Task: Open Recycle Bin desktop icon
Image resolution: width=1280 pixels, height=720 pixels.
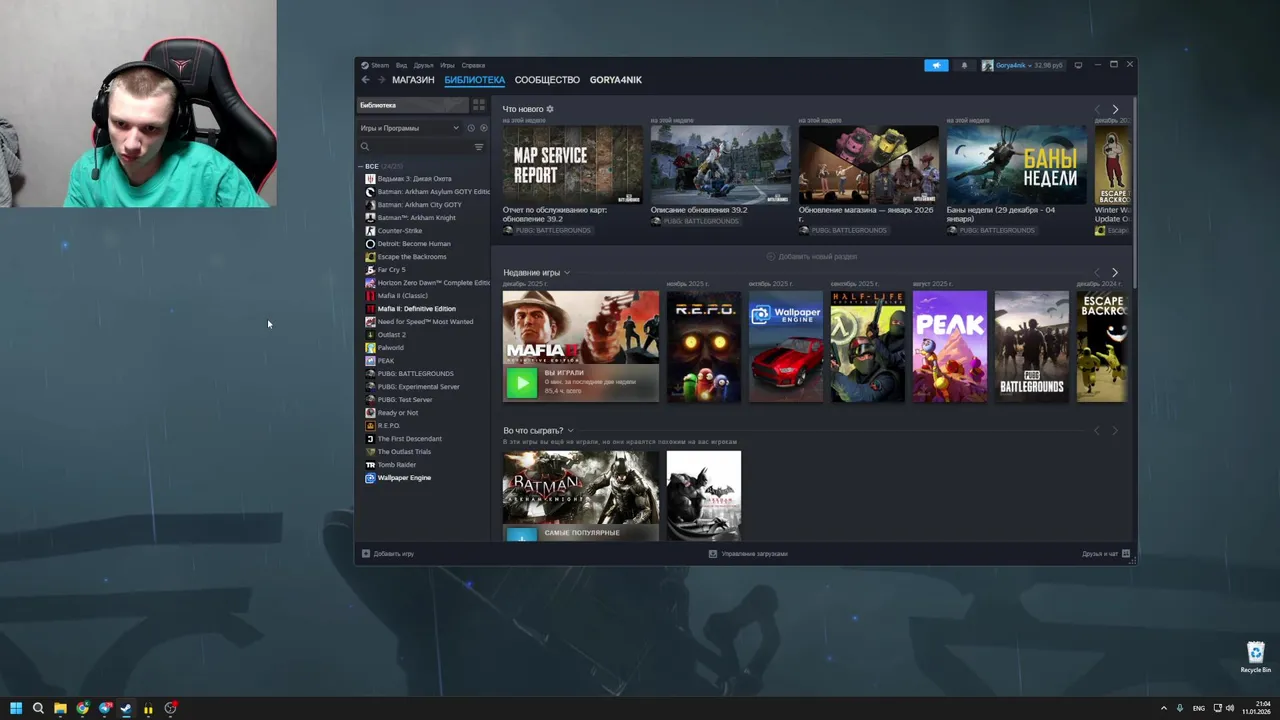Action: 1256,657
